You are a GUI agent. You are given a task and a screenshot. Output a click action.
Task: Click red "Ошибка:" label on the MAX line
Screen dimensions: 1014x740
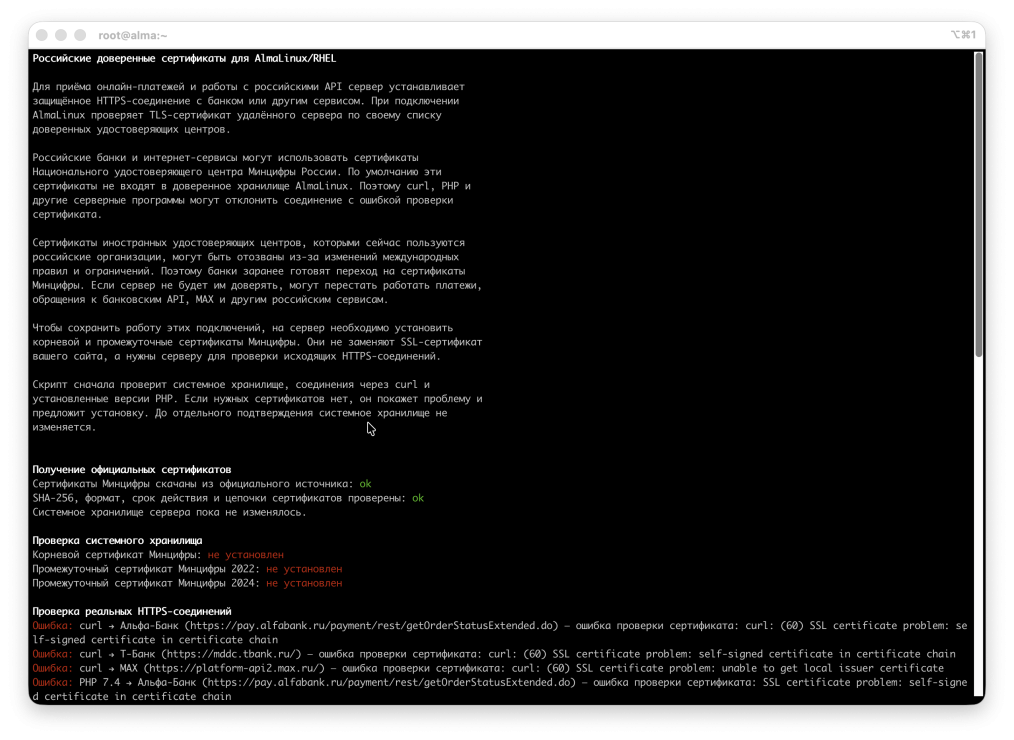pyautogui.click(x=52, y=668)
